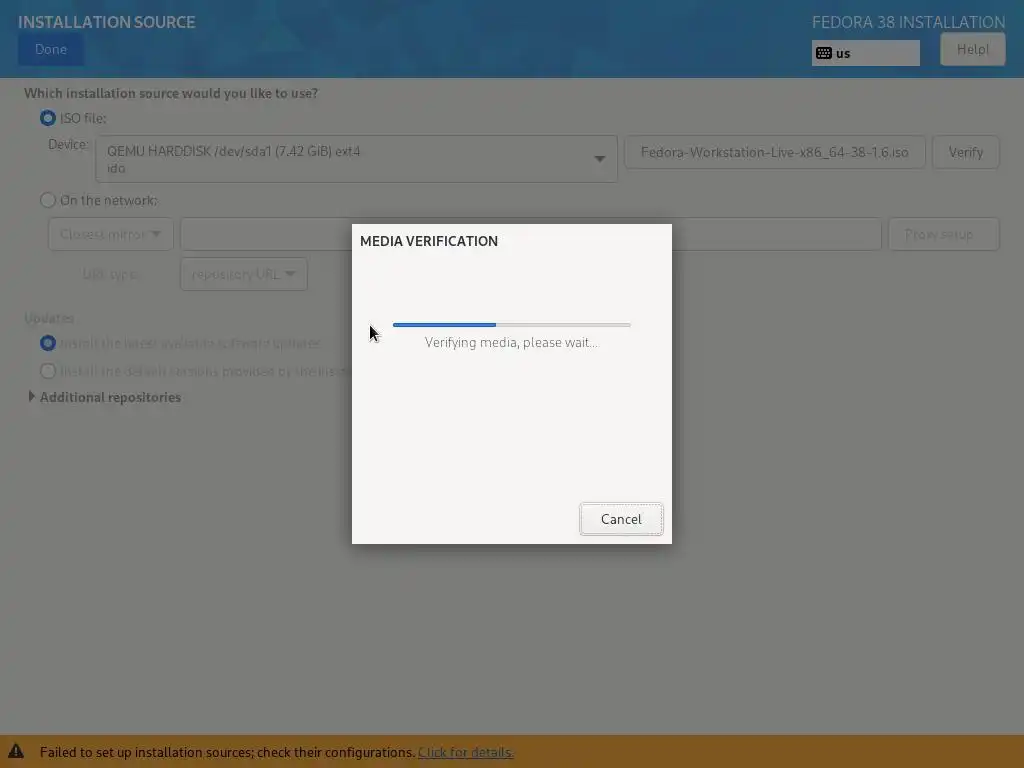Cancel the media verification
The height and width of the screenshot is (768, 1024).
[621, 519]
